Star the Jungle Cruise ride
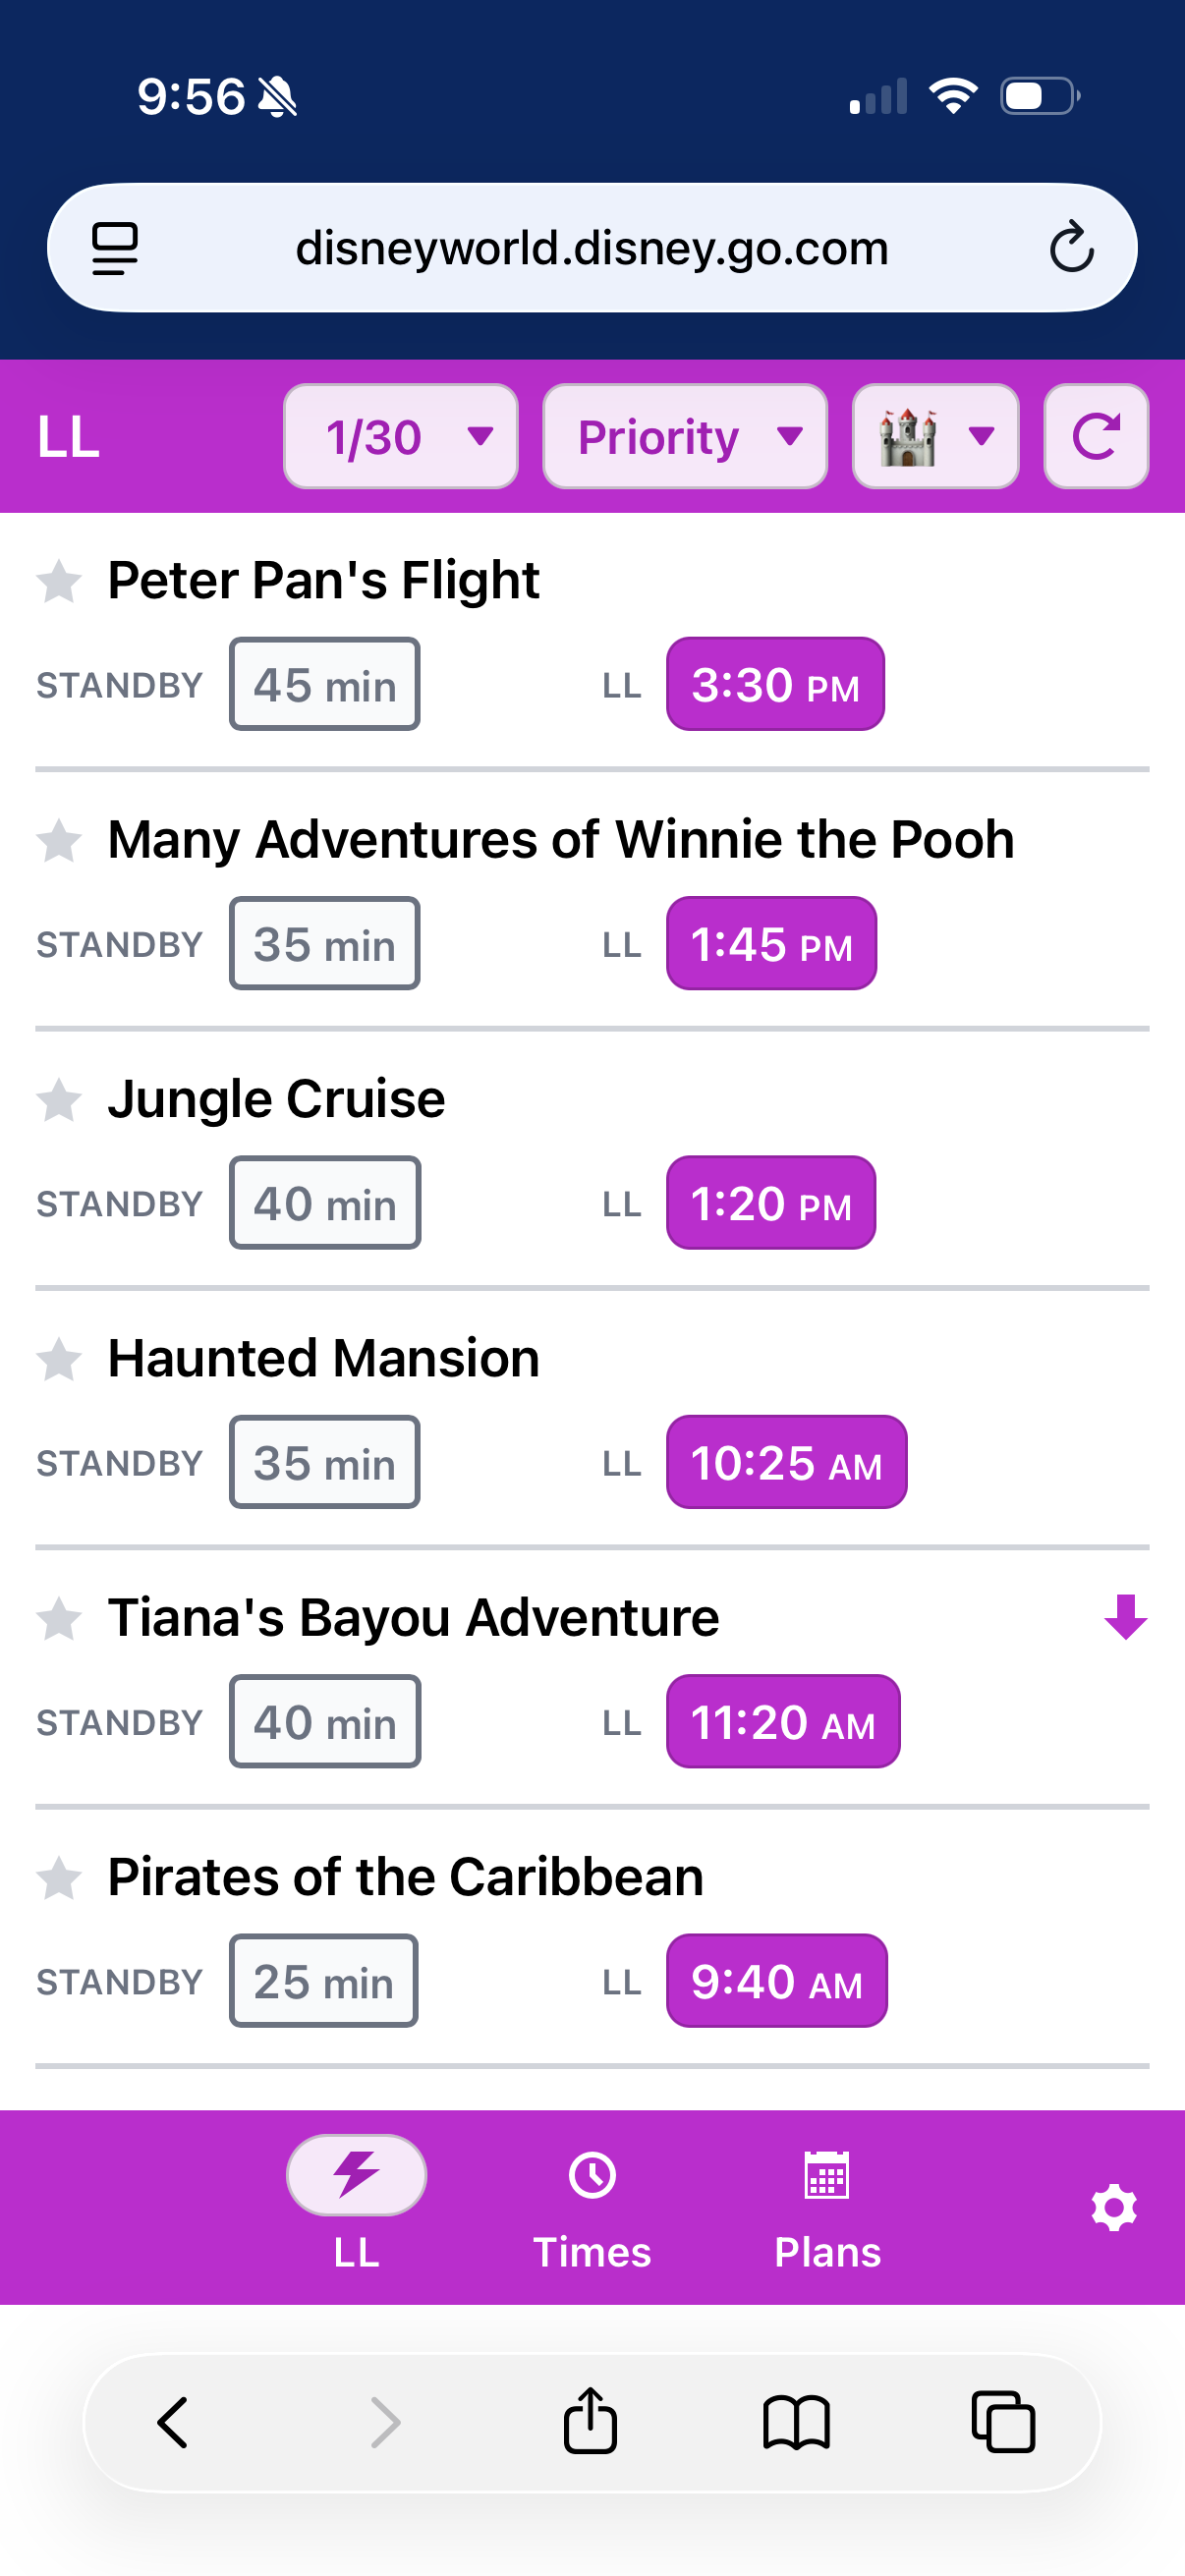 (59, 1100)
